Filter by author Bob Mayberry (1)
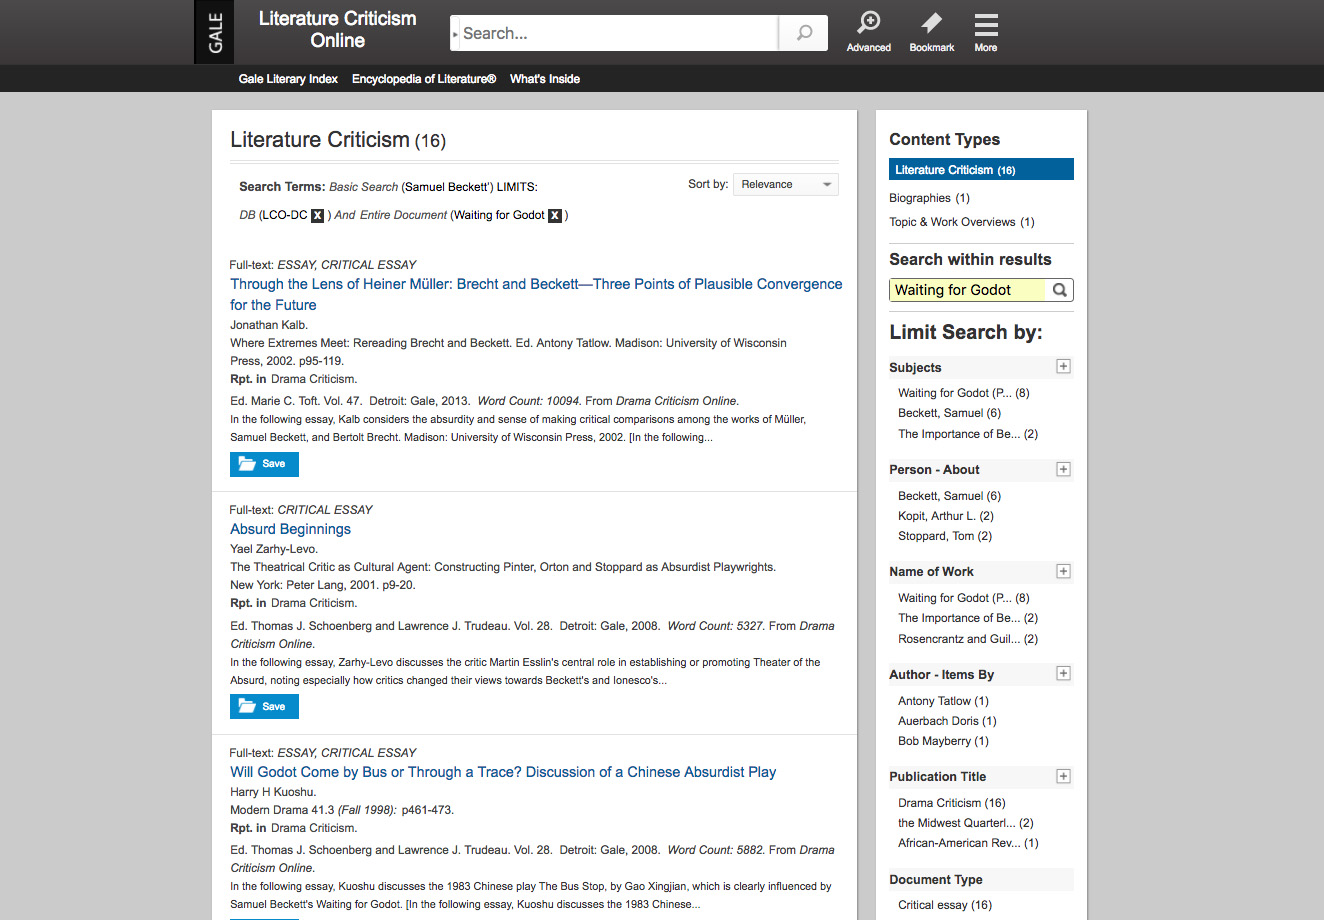Screen dimensions: 1324x920 943,741
